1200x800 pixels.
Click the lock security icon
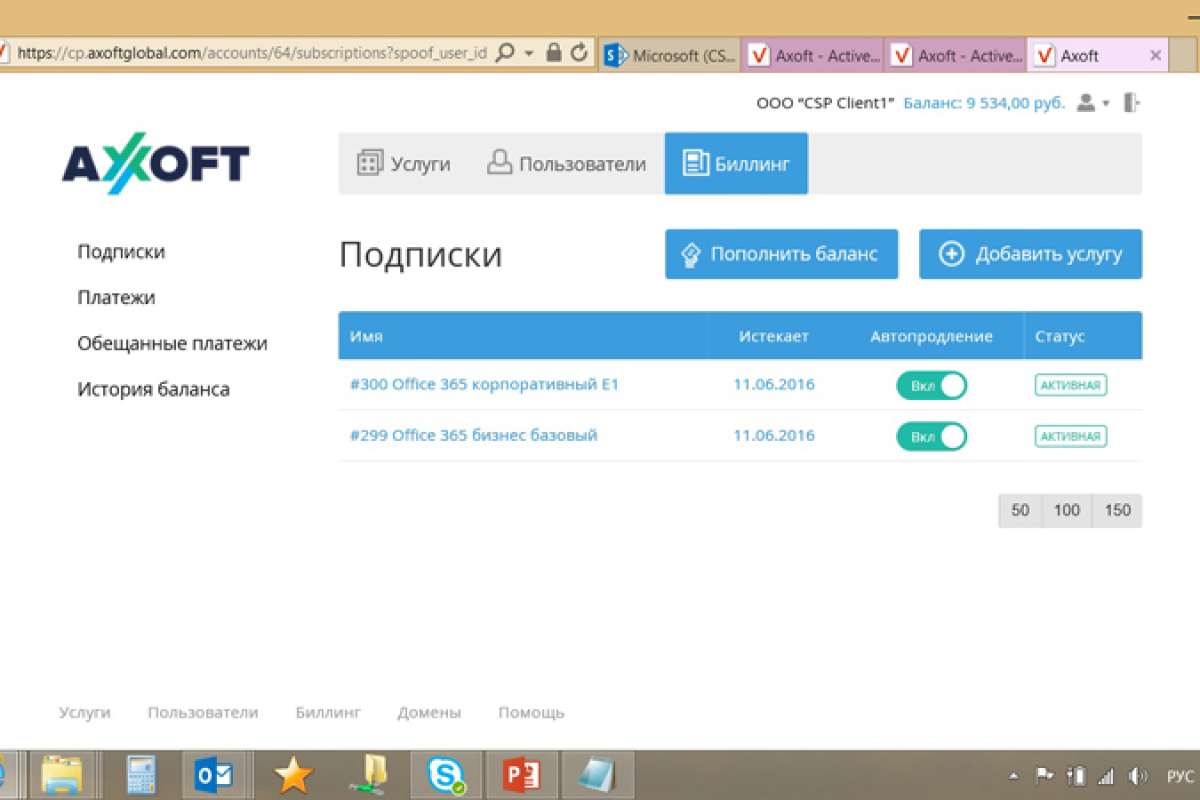(554, 53)
